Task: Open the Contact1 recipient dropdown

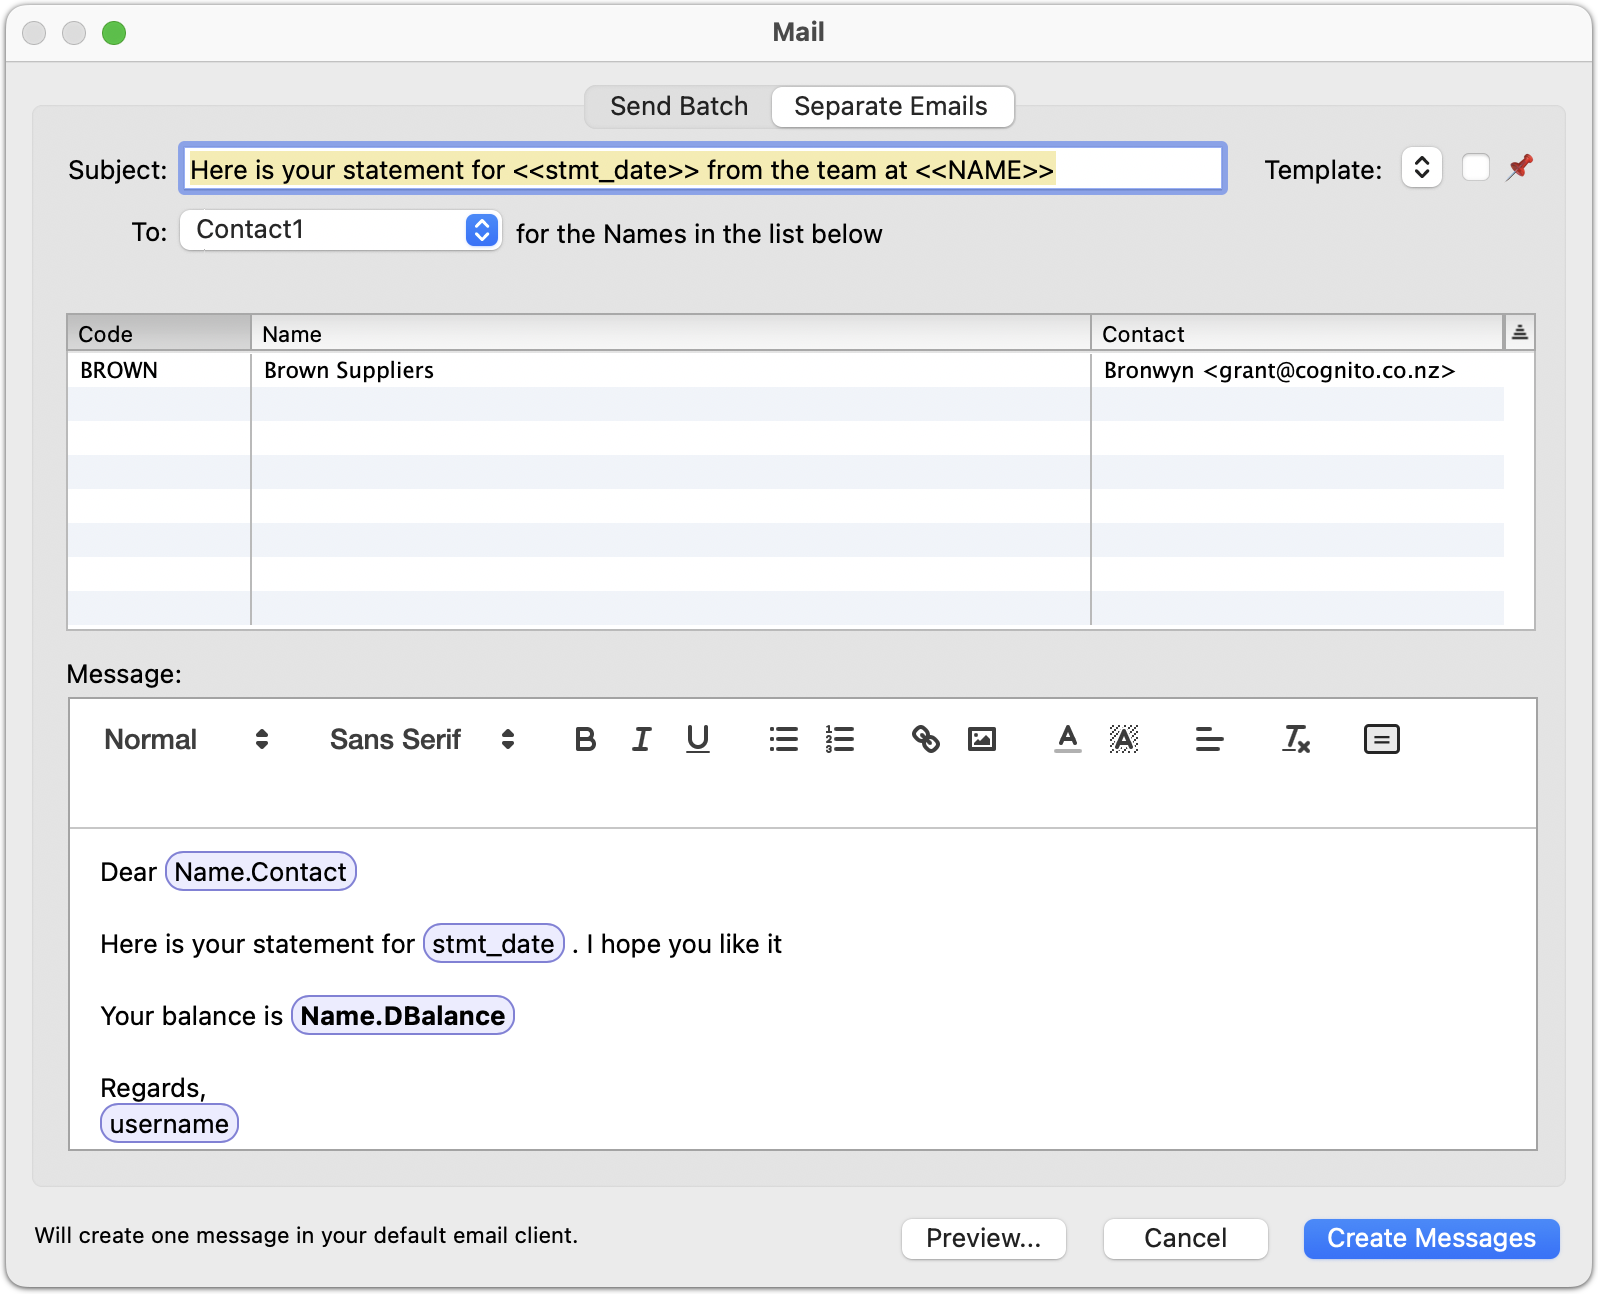Action: (340, 230)
